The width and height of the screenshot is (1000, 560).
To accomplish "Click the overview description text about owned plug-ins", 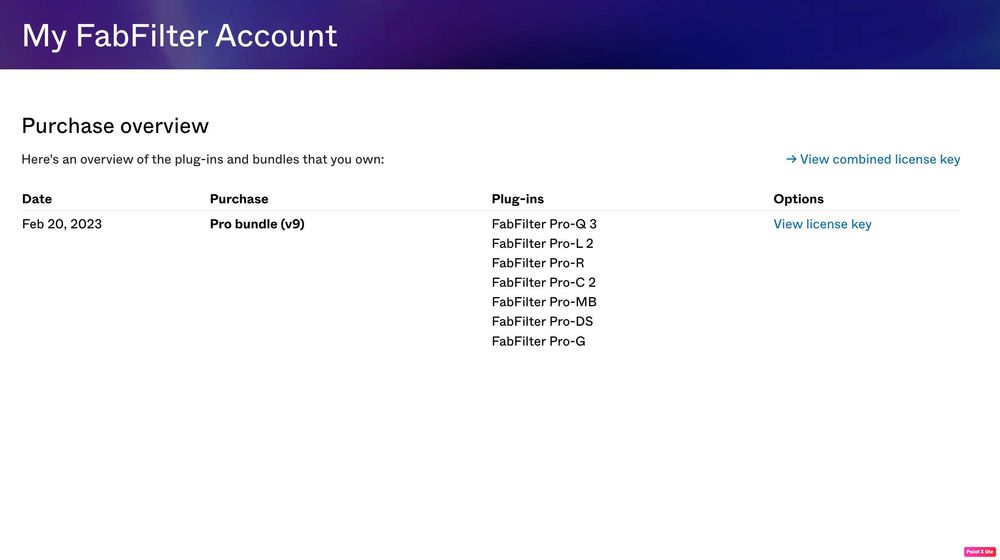I will [x=203, y=159].
